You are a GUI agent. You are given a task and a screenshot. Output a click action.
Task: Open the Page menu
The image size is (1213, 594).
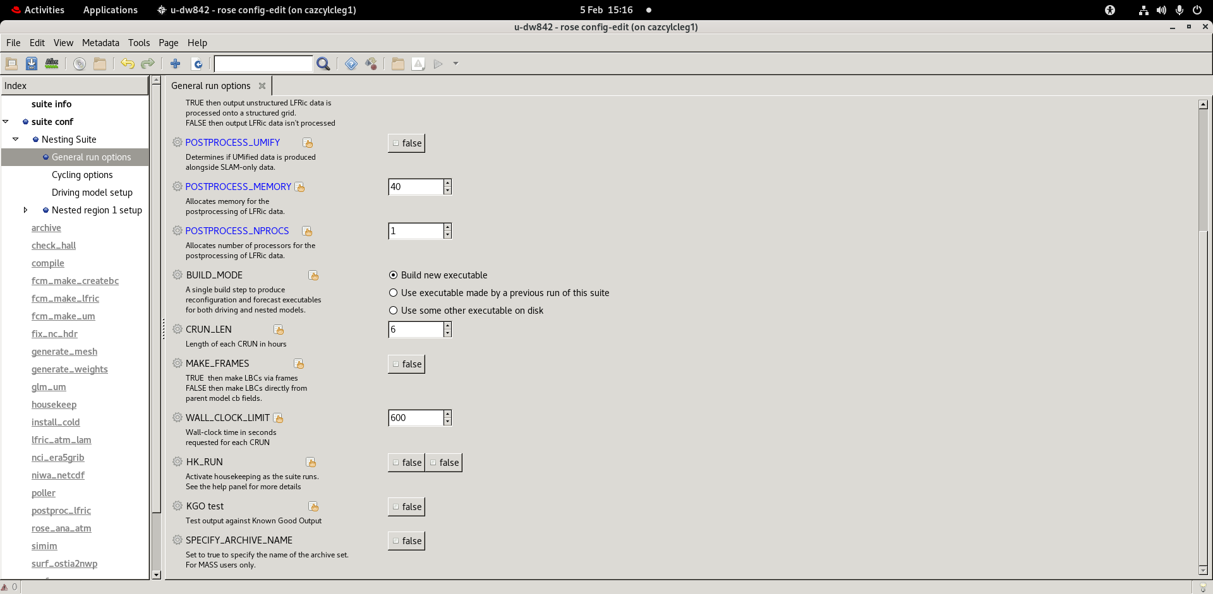168,43
